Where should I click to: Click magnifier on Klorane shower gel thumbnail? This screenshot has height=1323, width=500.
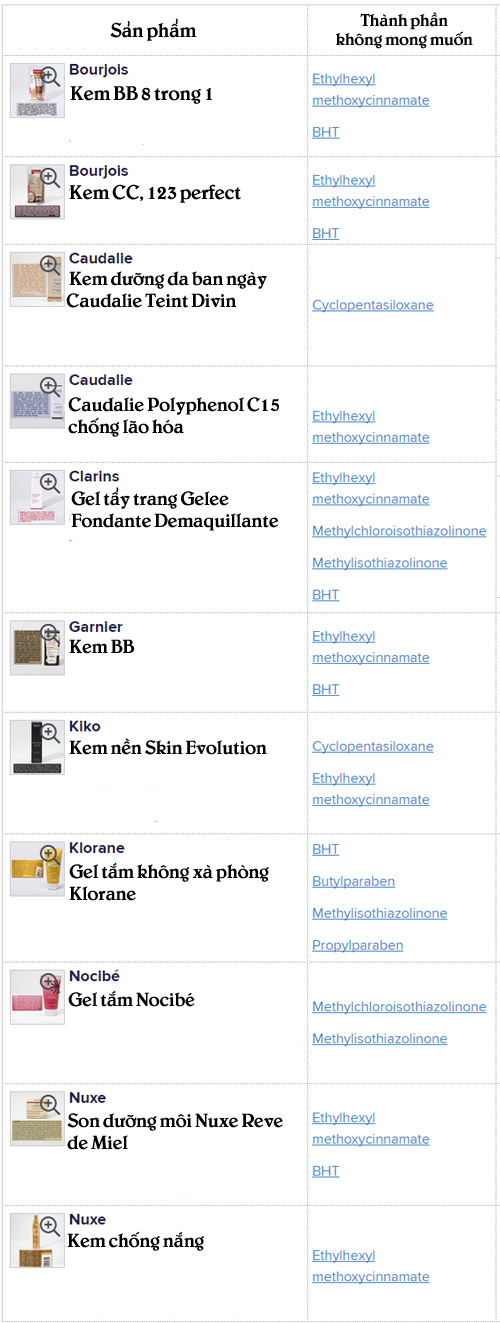click(49, 854)
